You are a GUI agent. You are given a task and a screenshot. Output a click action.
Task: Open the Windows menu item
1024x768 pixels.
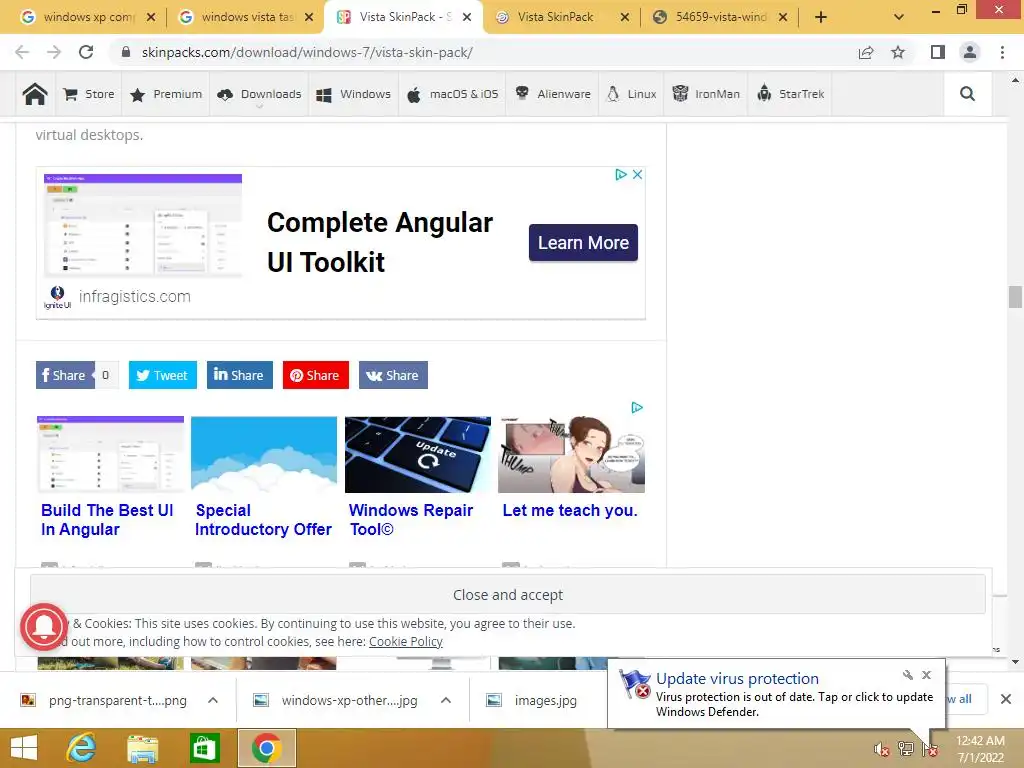(353, 94)
